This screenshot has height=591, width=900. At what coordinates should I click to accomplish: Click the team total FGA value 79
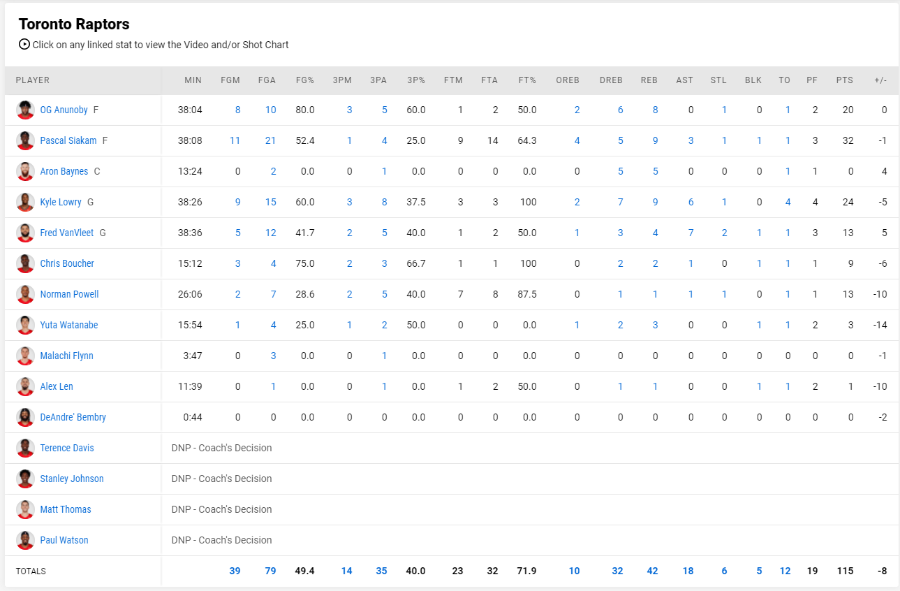tap(270, 571)
